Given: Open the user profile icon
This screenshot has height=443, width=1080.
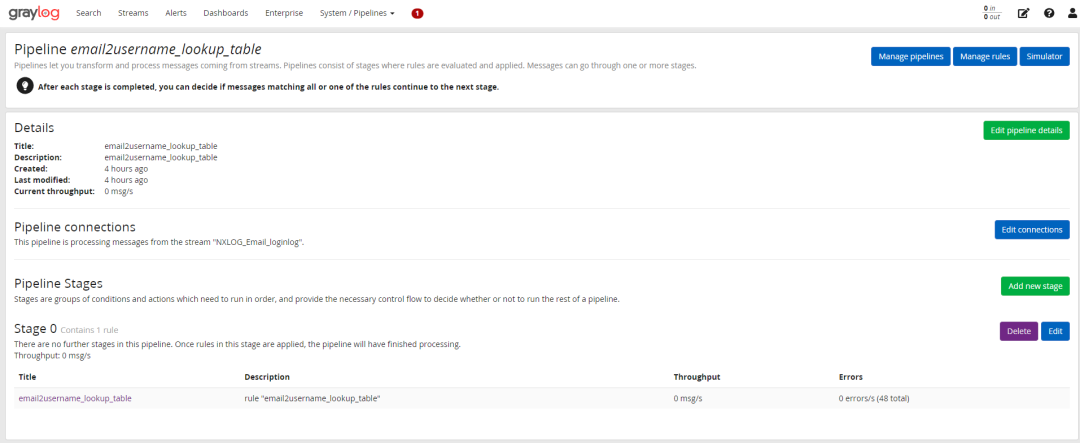Looking at the screenshot, I should coord(1072,13).
